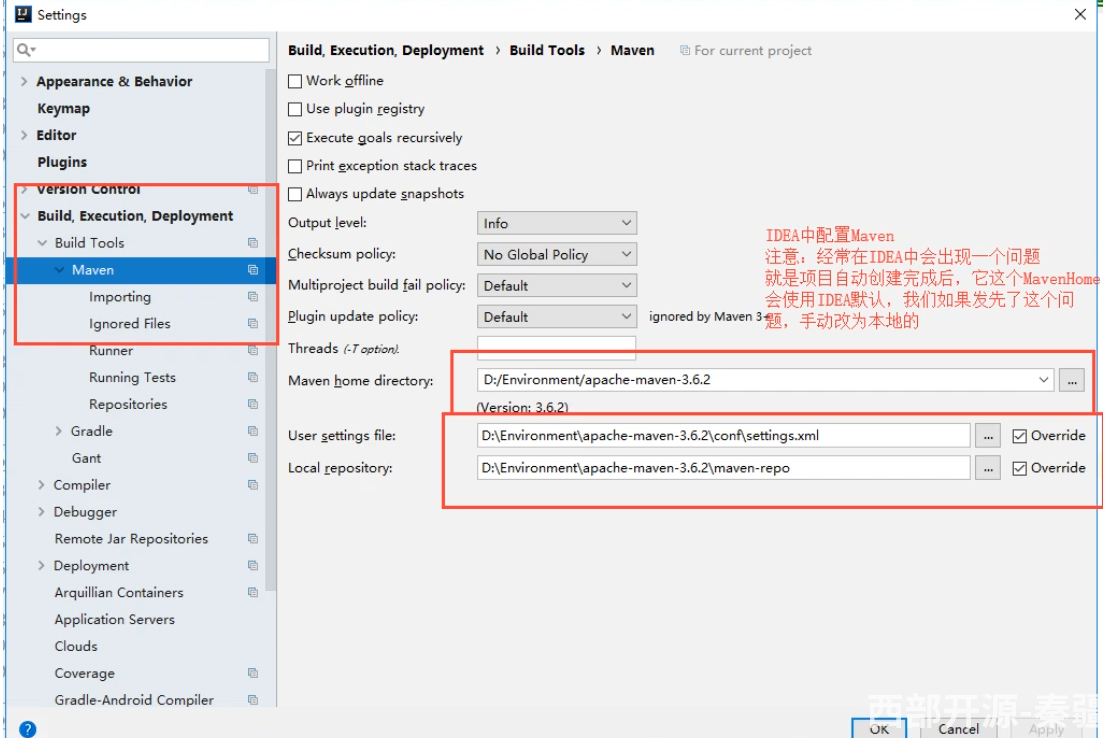Open the Application Servers page

(114, 619)
